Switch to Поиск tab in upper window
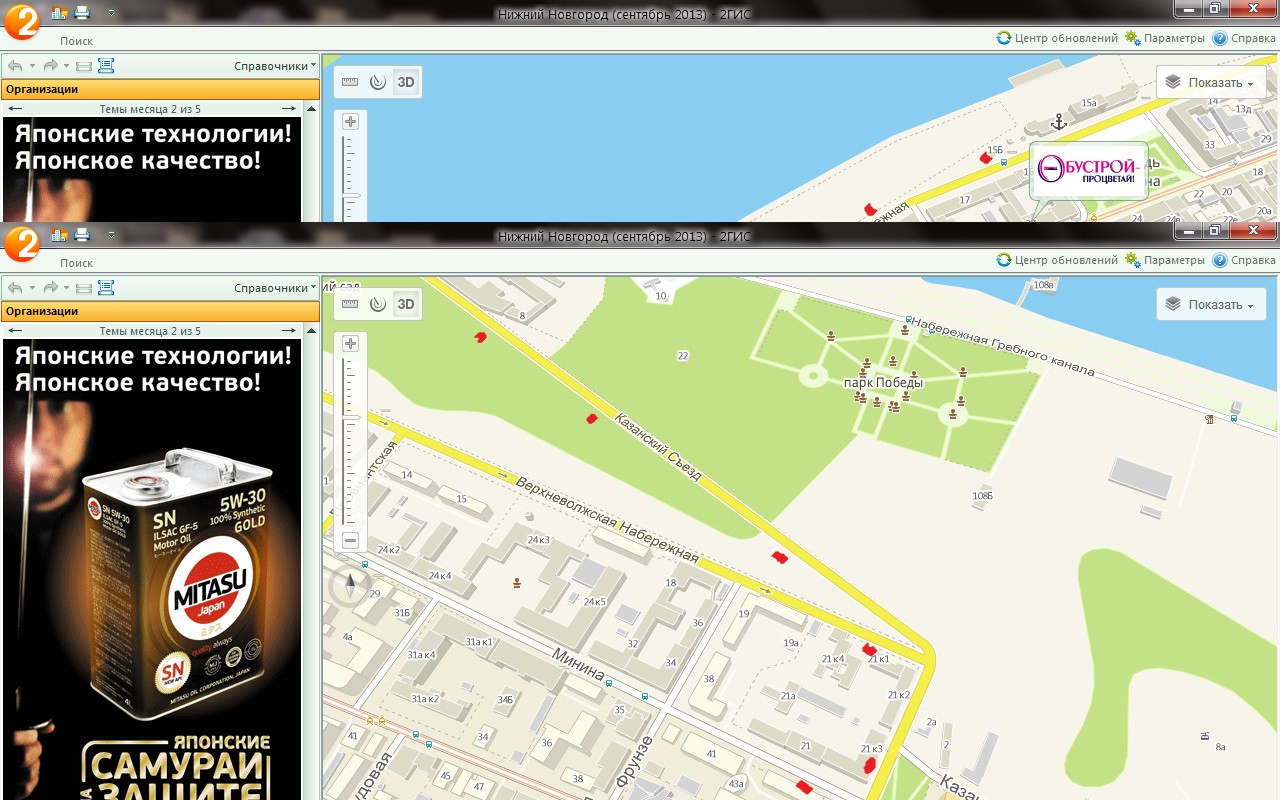 76,41
